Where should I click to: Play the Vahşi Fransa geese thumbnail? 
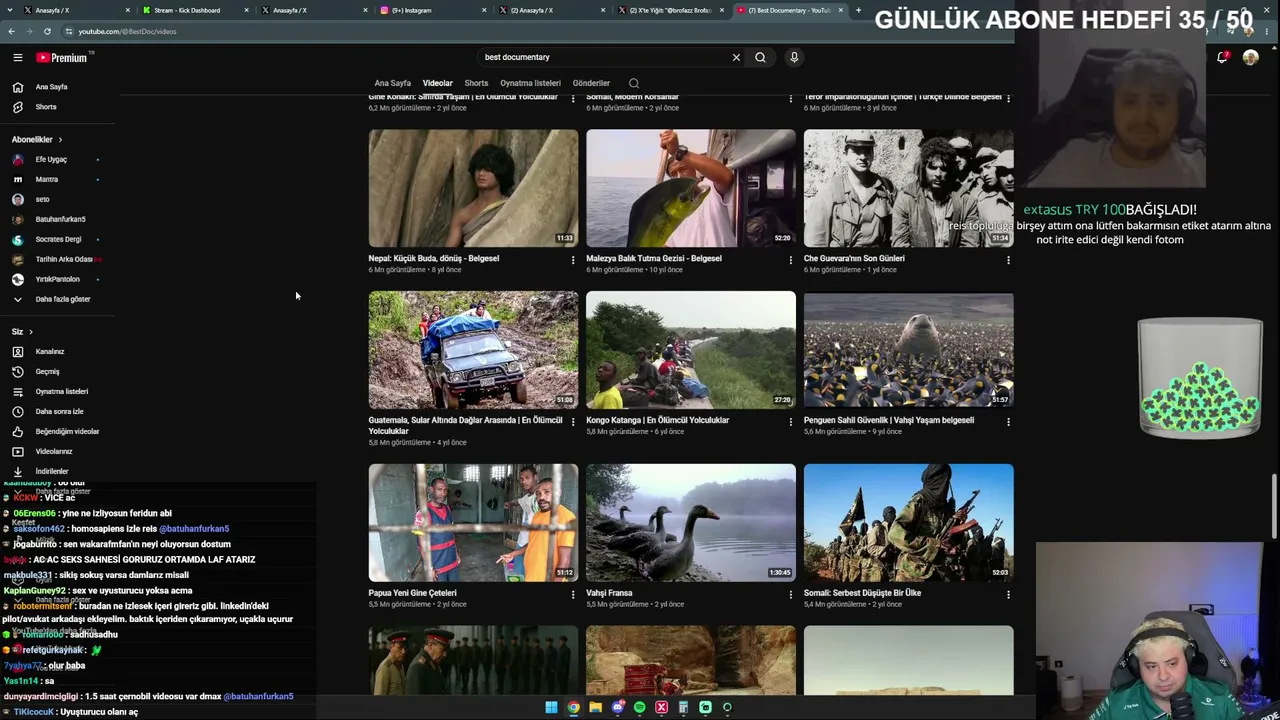point(691,522)
